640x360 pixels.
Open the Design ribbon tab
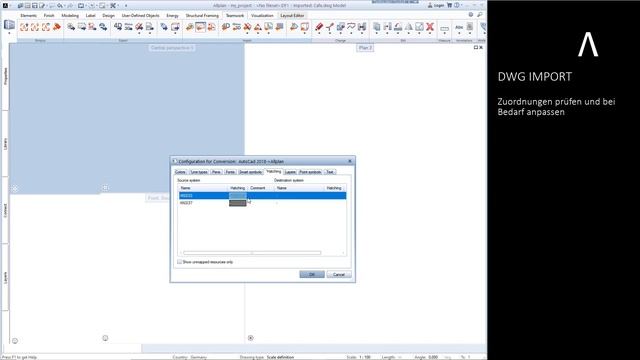tap(109, 16)
